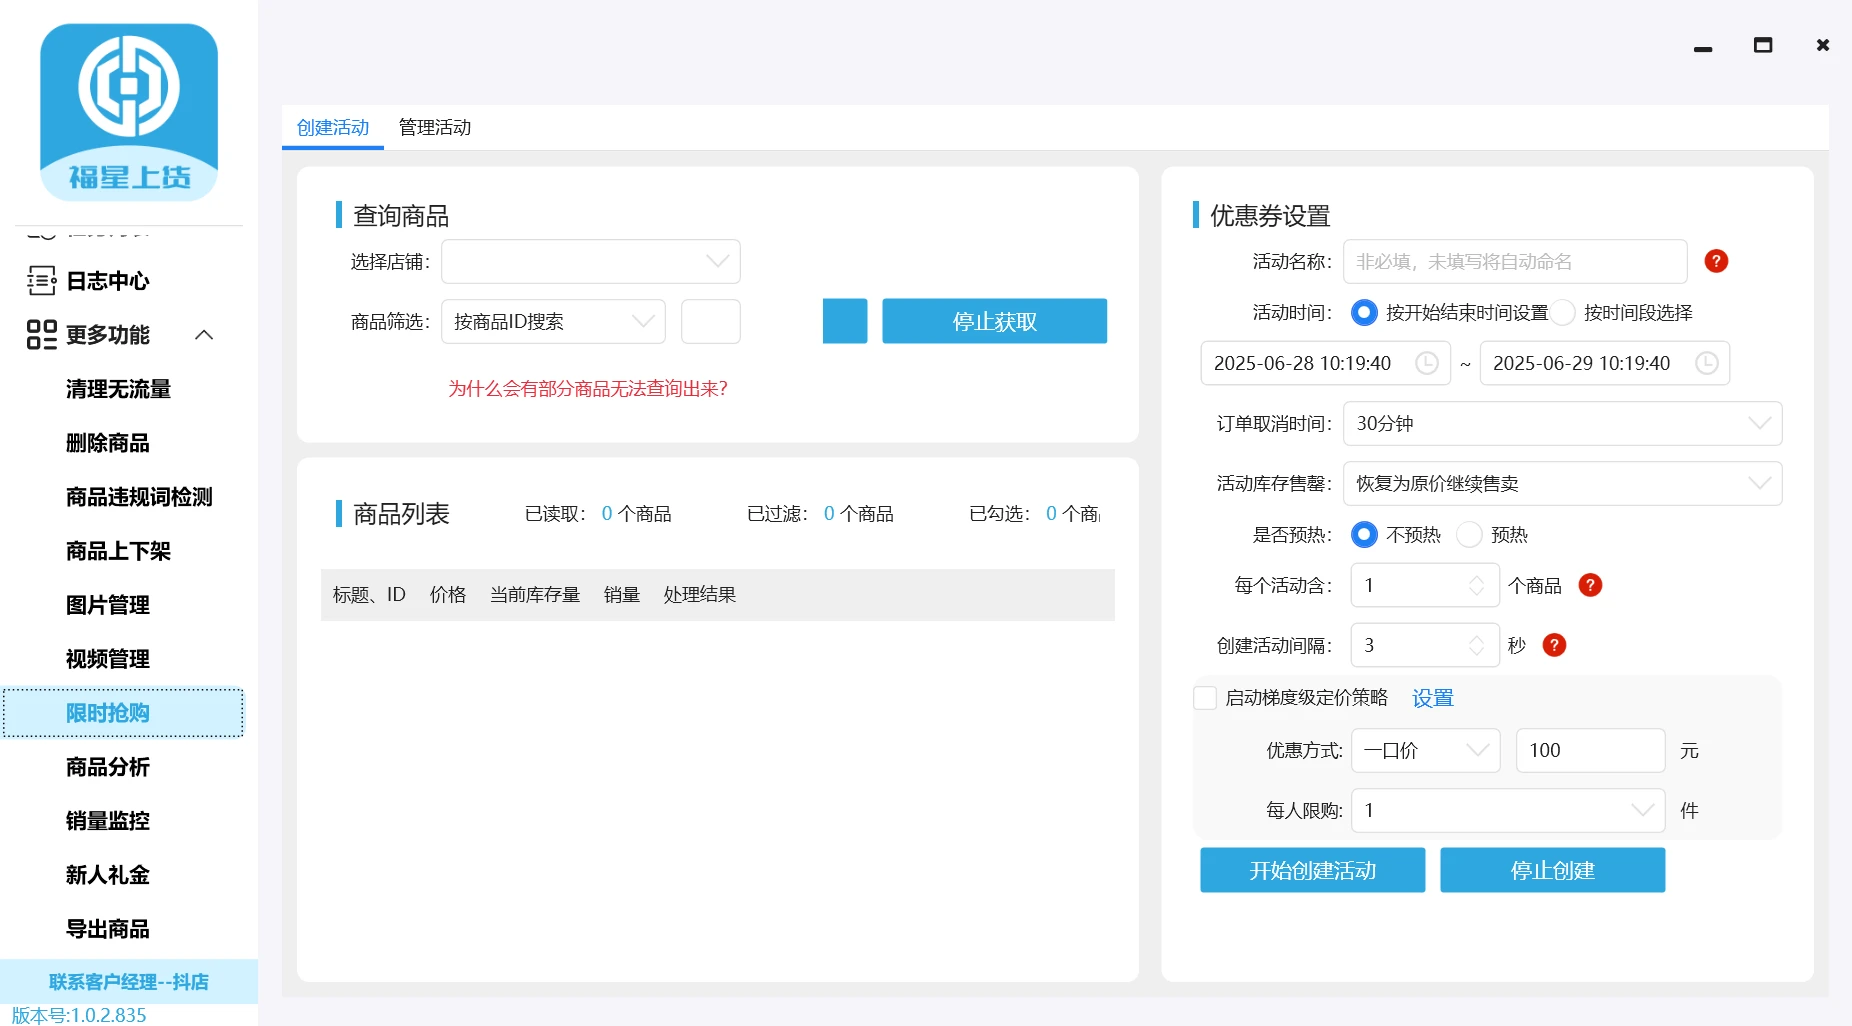The height and width of the screenshot is (1026, 1852).
Task: Click help icon beside 活动名称 field
Action: (1716, 261)
